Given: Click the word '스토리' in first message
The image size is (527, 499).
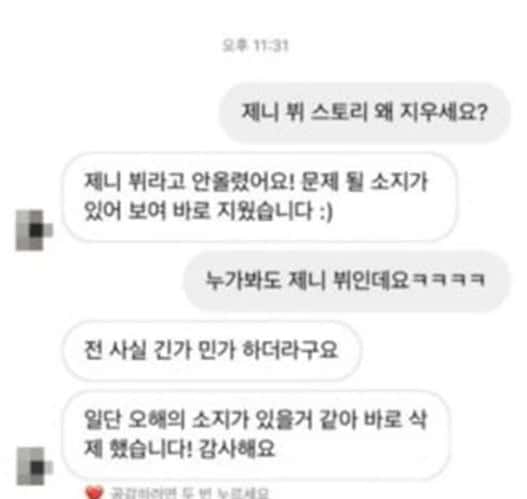Looking at the screenshot, I should tap(339, 112).
